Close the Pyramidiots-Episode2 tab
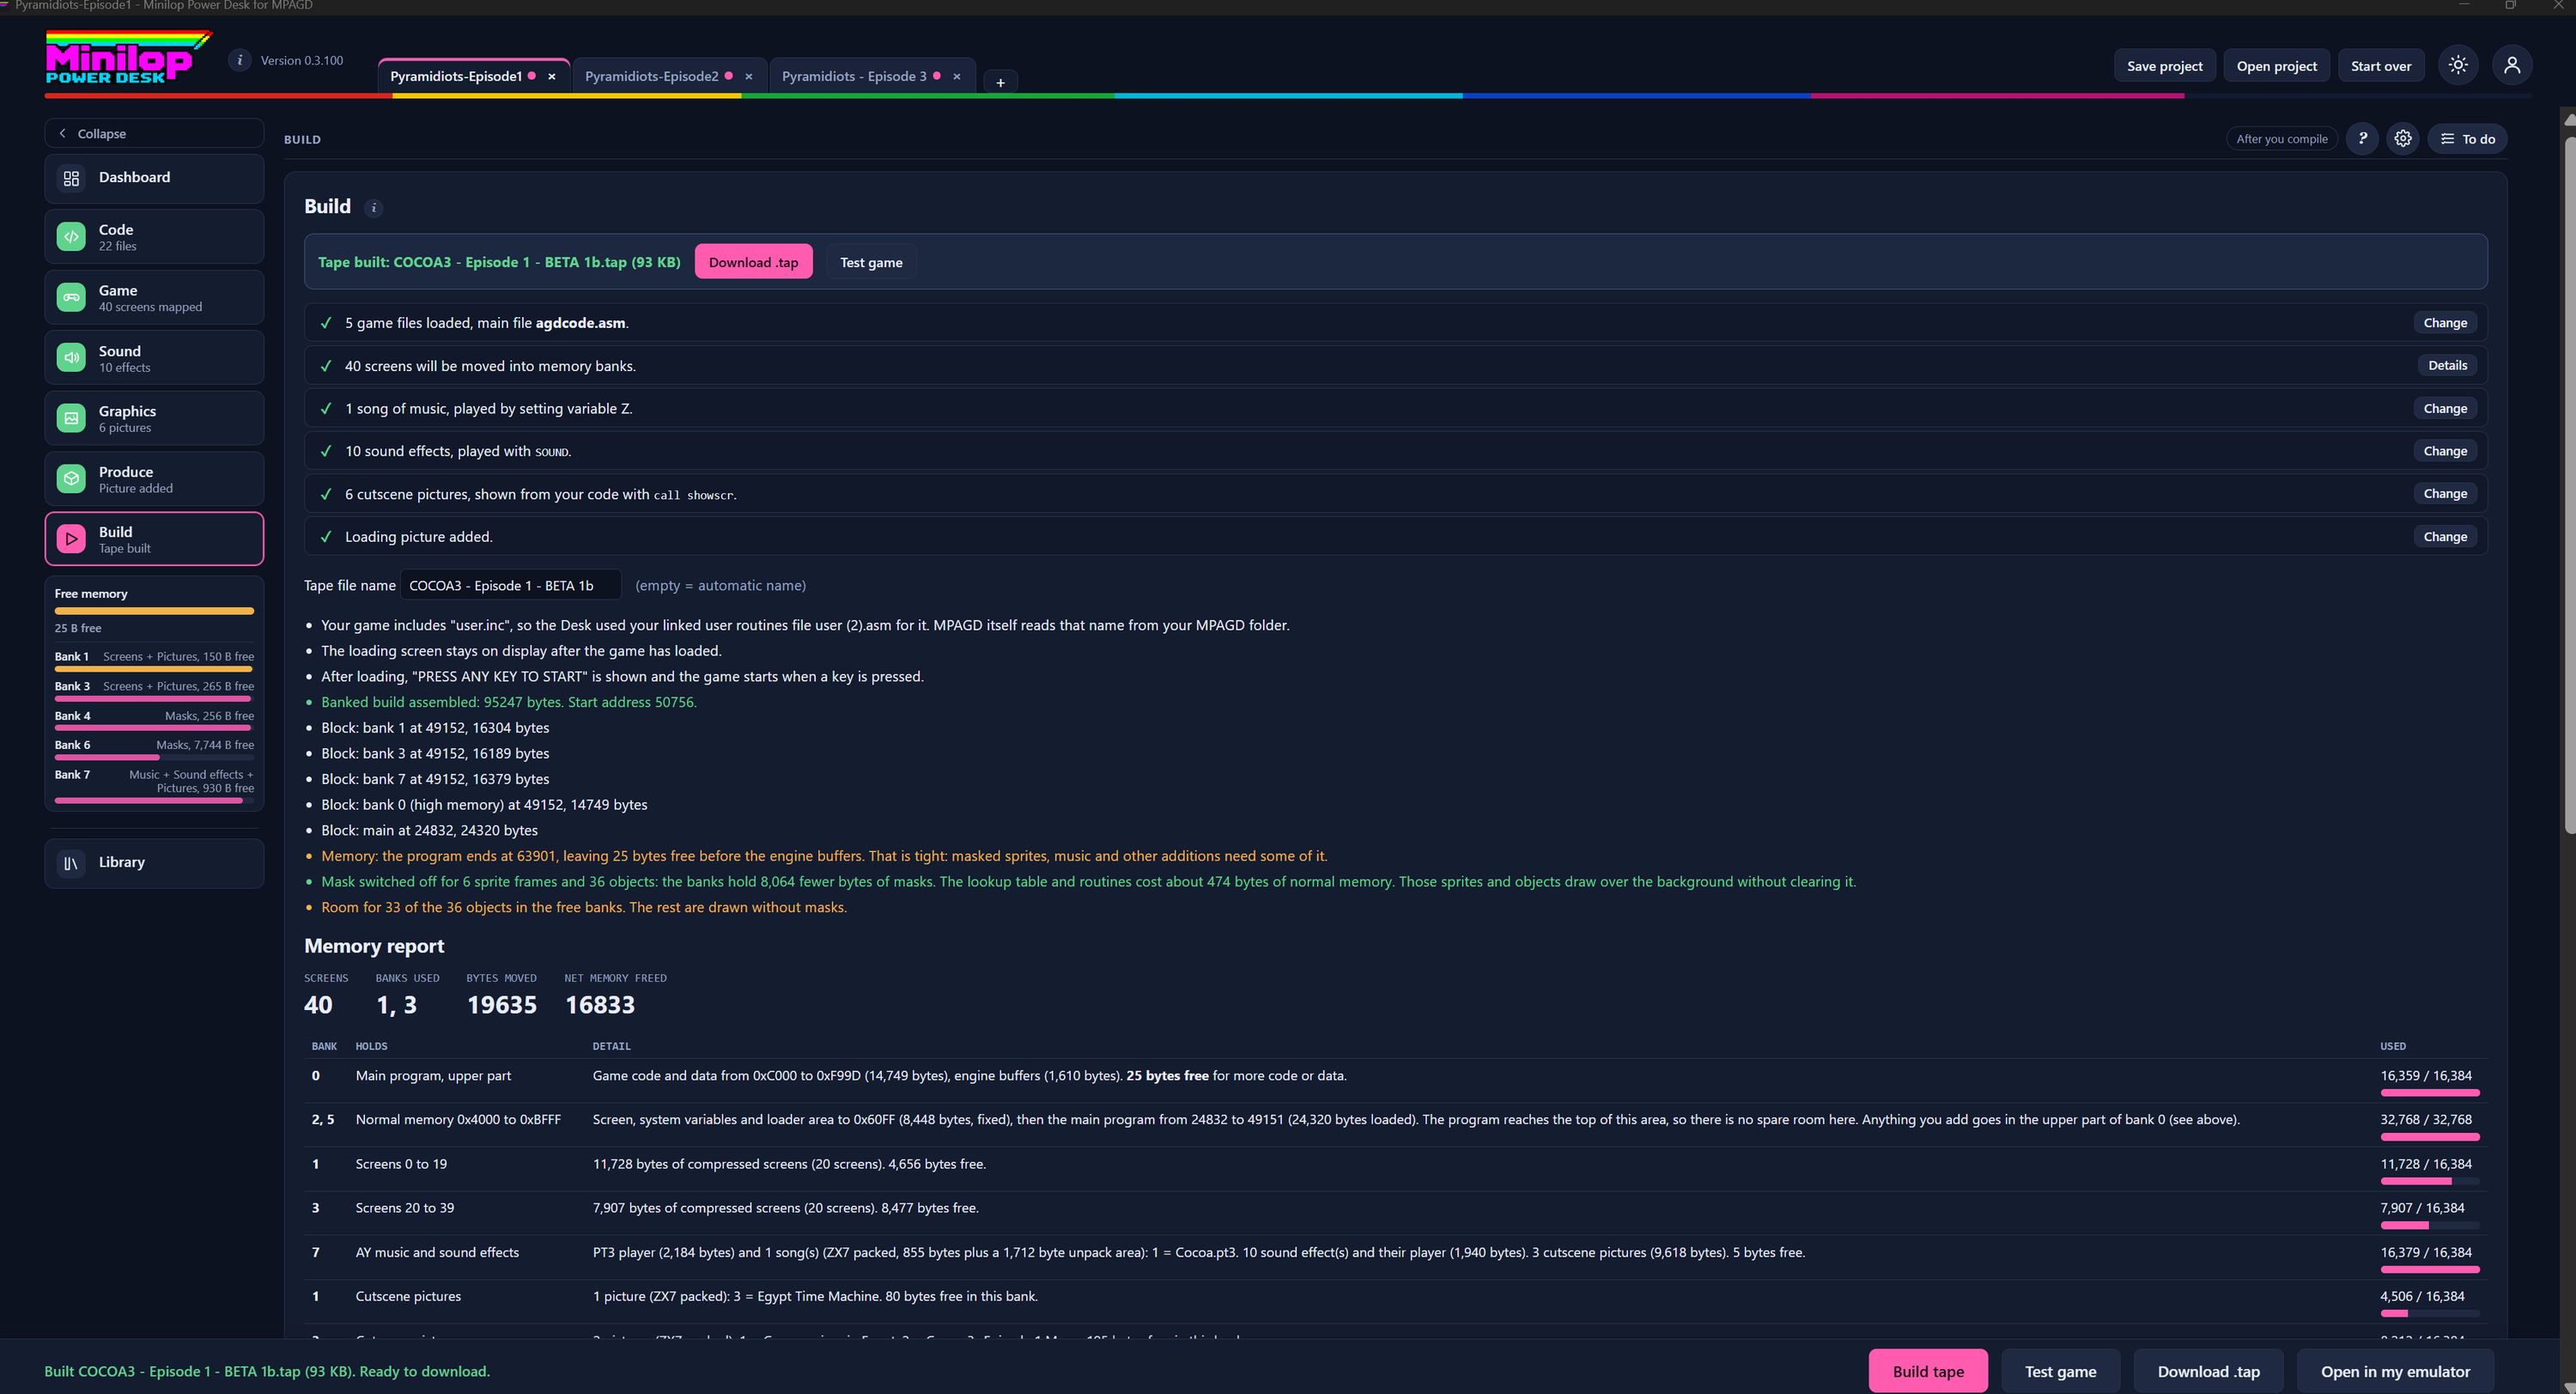Screen dimensions: 2576x1394 [748, 76]
